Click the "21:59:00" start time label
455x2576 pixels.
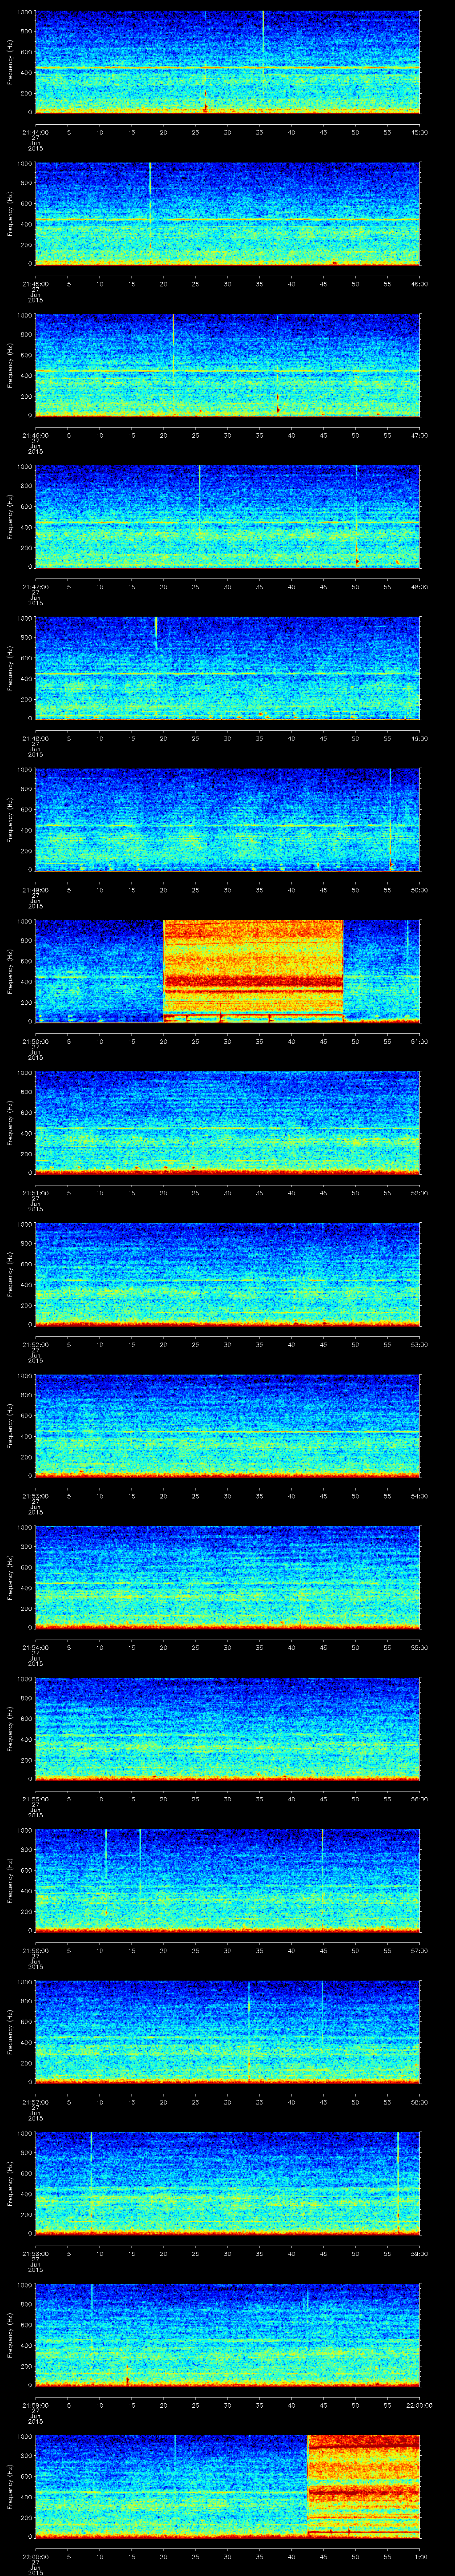click(x=35, y=2405)
